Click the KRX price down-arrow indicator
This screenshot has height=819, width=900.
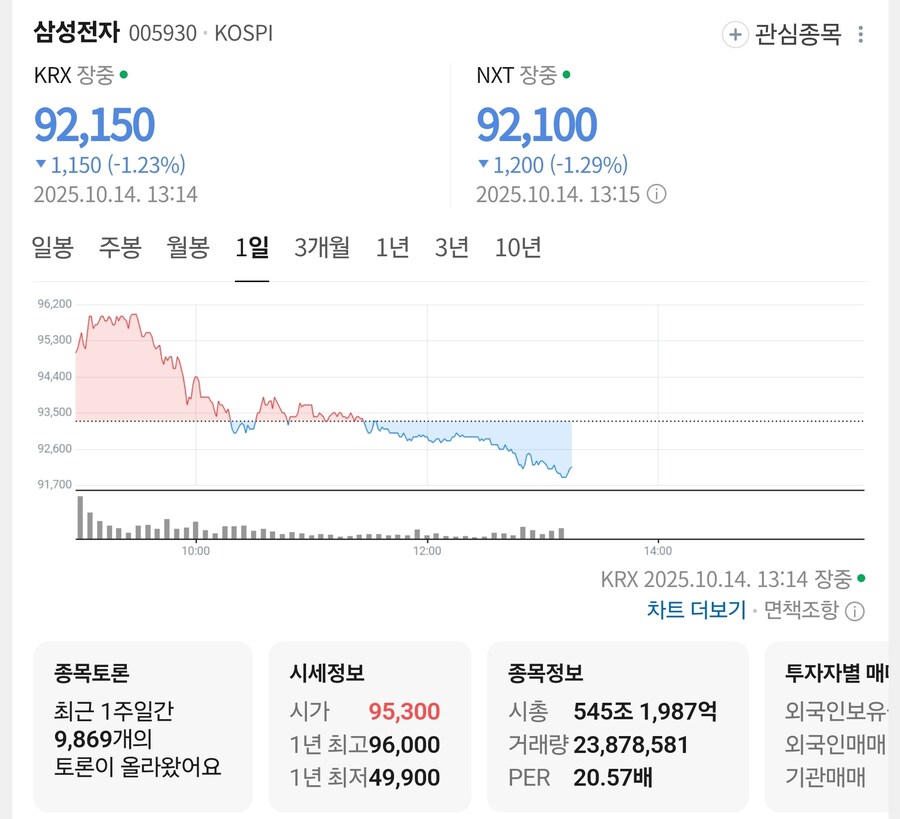point(41,165)
